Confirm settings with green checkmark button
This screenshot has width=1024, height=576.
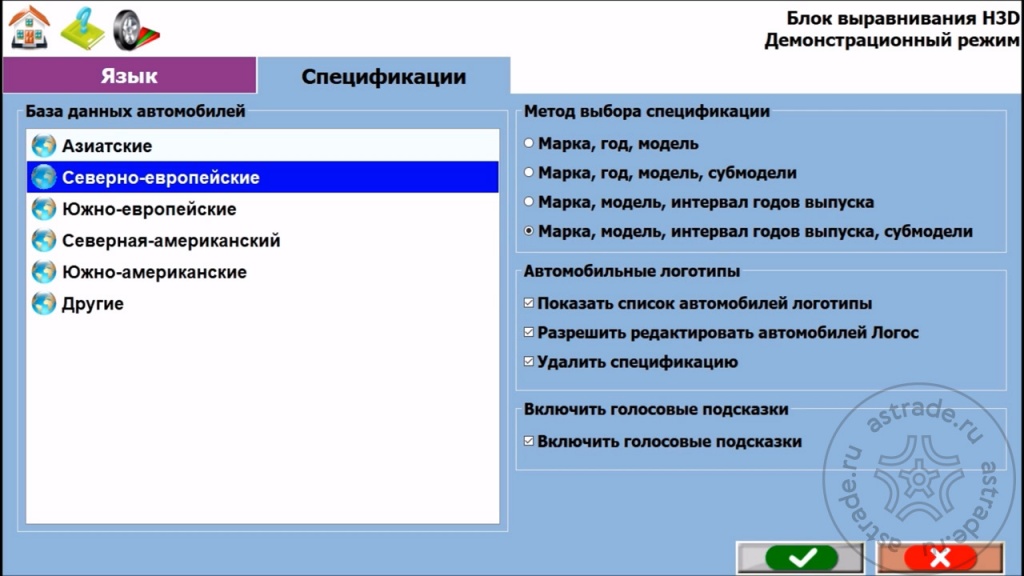click(x=801, y=558)
